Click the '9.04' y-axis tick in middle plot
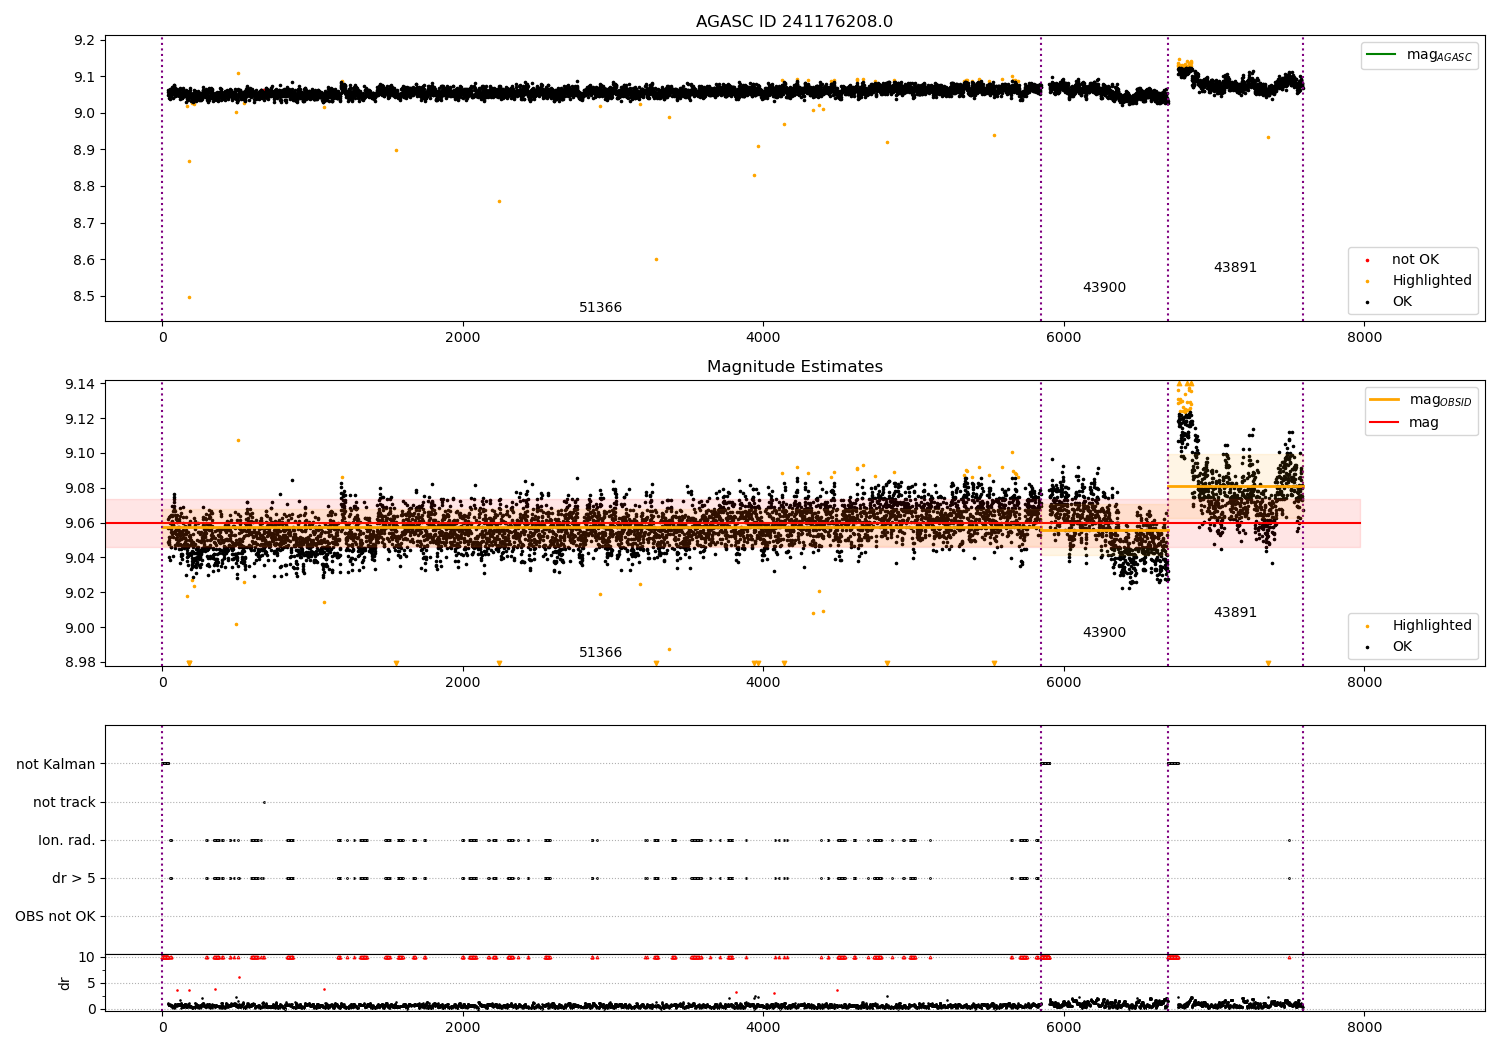Viewport: 1500px width, 1050px height. point(81,559)
